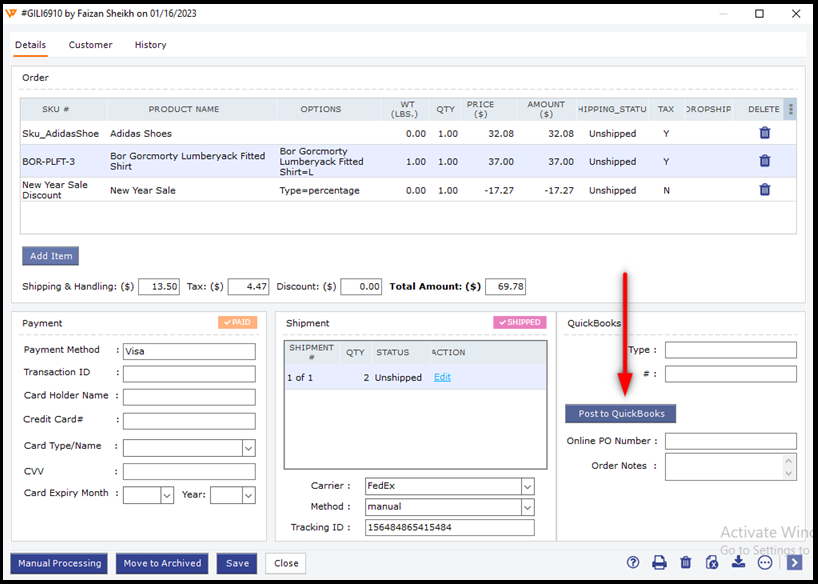Open more options ellipsis icon
The image size is (818, 584).
pos(765,563)
